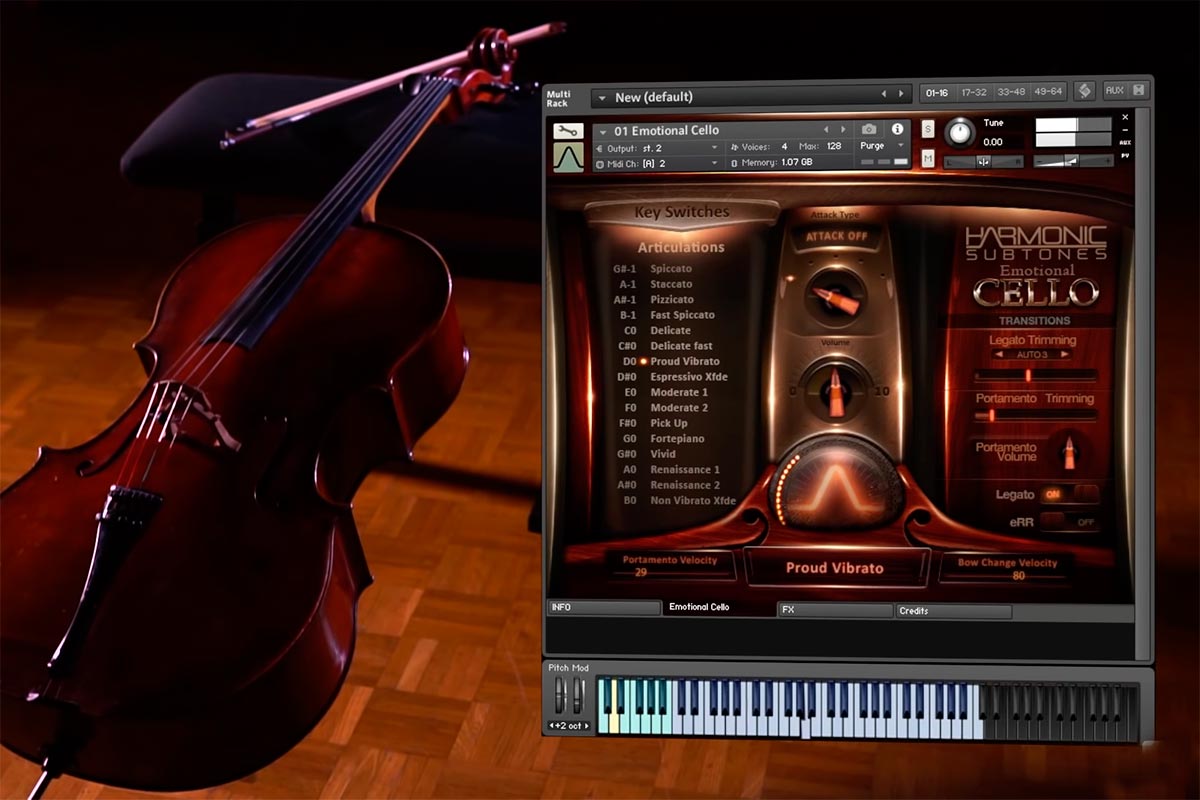
Task: Click the Attack Type rotary knob
Action: click(x=835, y=297)
